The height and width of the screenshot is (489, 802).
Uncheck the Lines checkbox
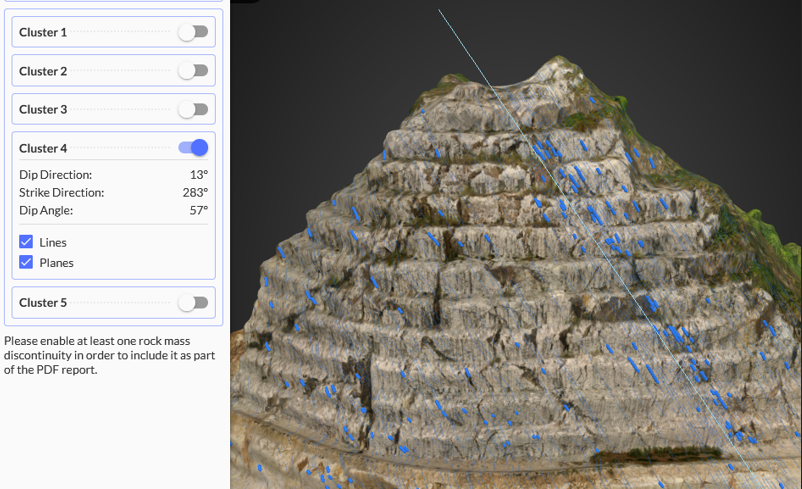26,242
